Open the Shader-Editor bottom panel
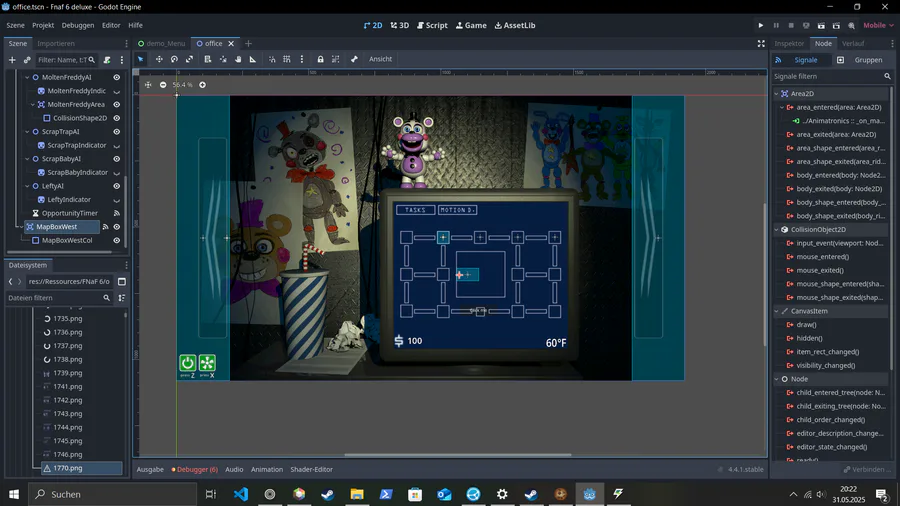Viewport: 900px width, 506px height. [312, 469]
